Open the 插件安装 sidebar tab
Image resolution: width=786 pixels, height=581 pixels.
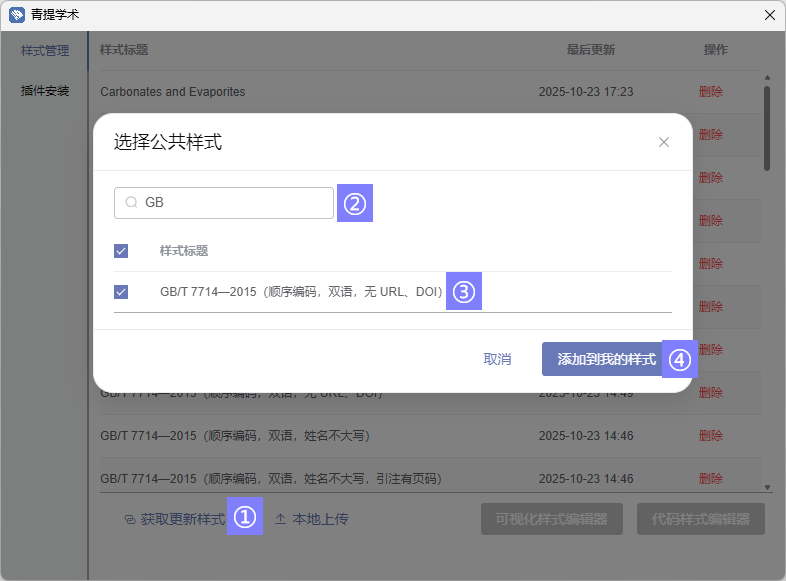[x=45, y=91]
